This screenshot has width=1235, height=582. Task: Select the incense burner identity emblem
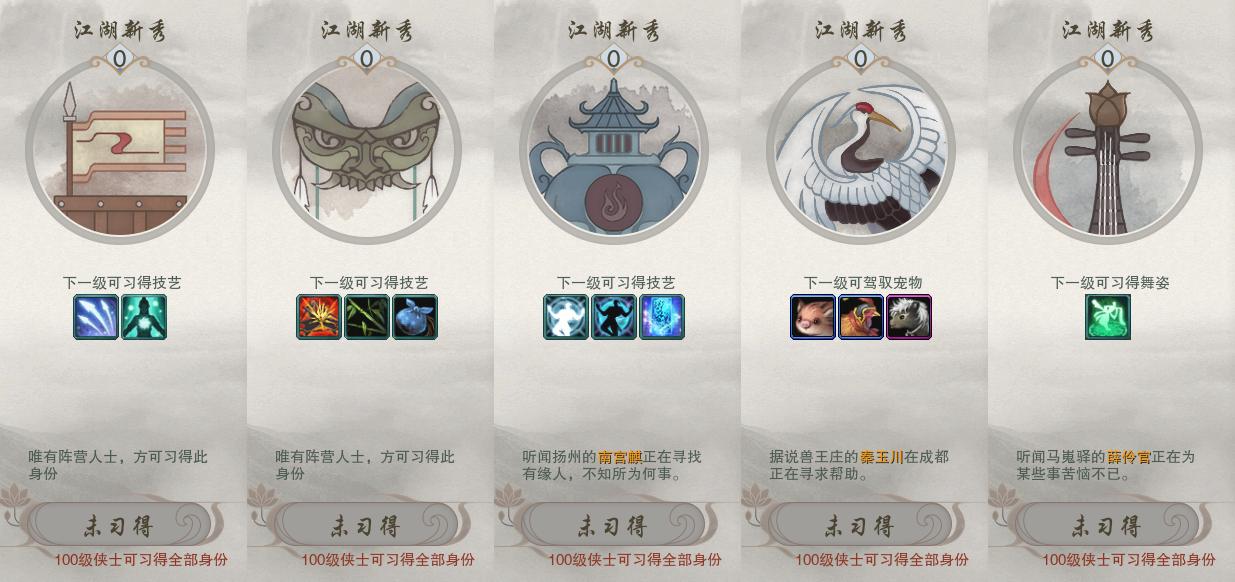click(614, 150)
